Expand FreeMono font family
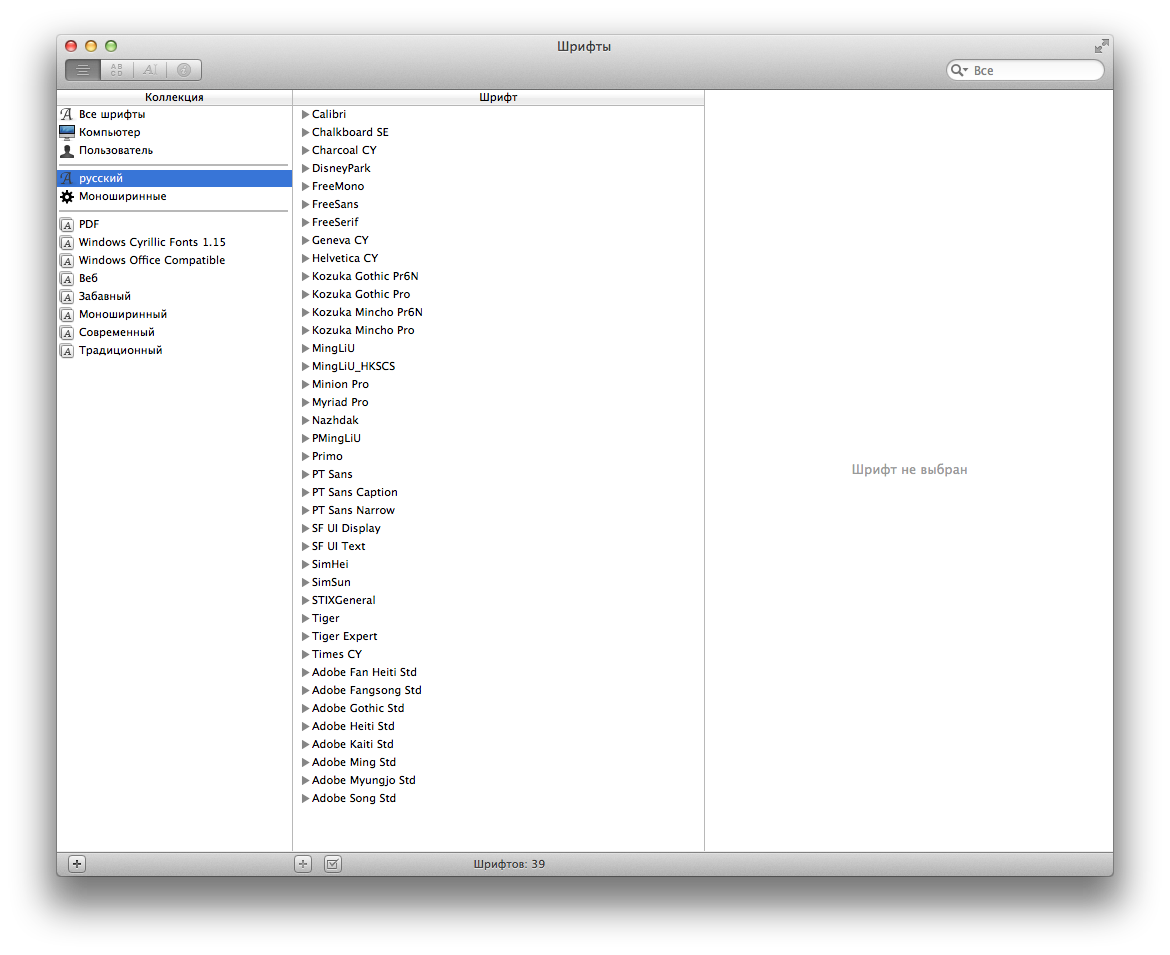Screen dimensions: 1170x955 tap(305, 186)
